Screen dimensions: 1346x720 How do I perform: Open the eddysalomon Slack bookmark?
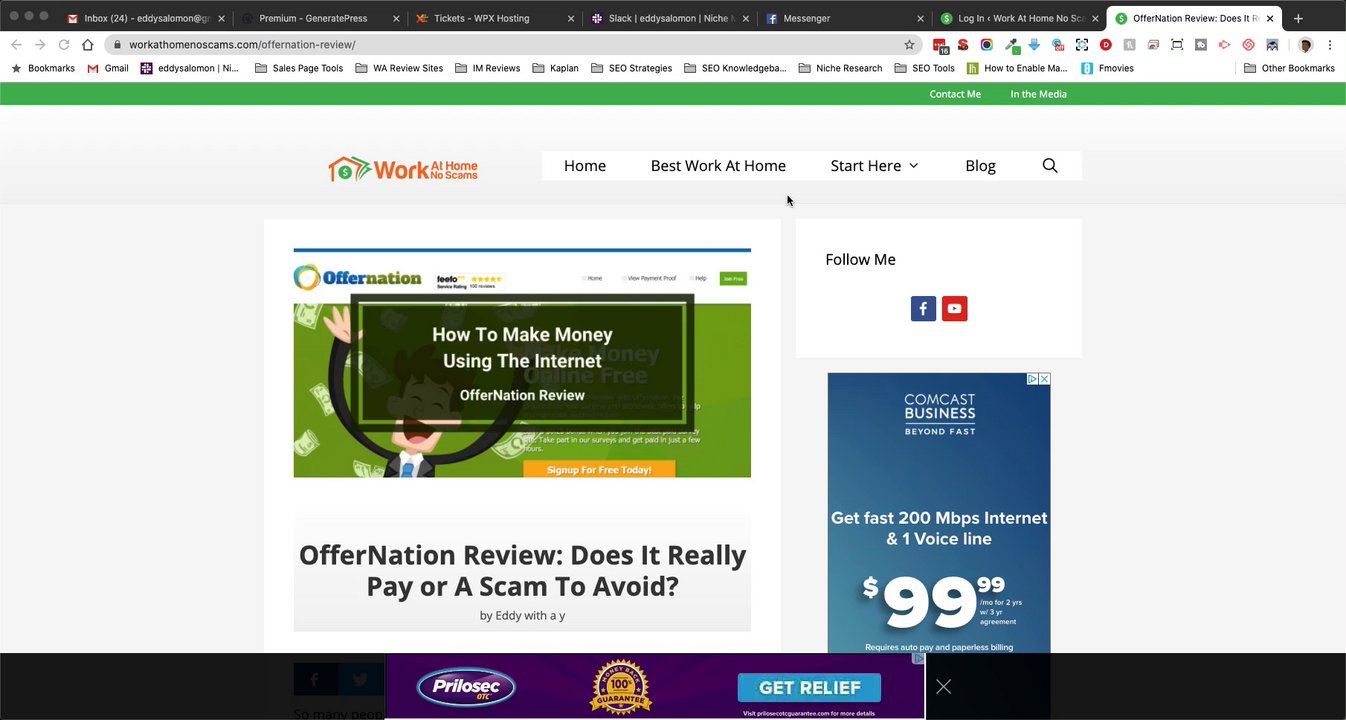pyautogui.click(x=190, y=68)
